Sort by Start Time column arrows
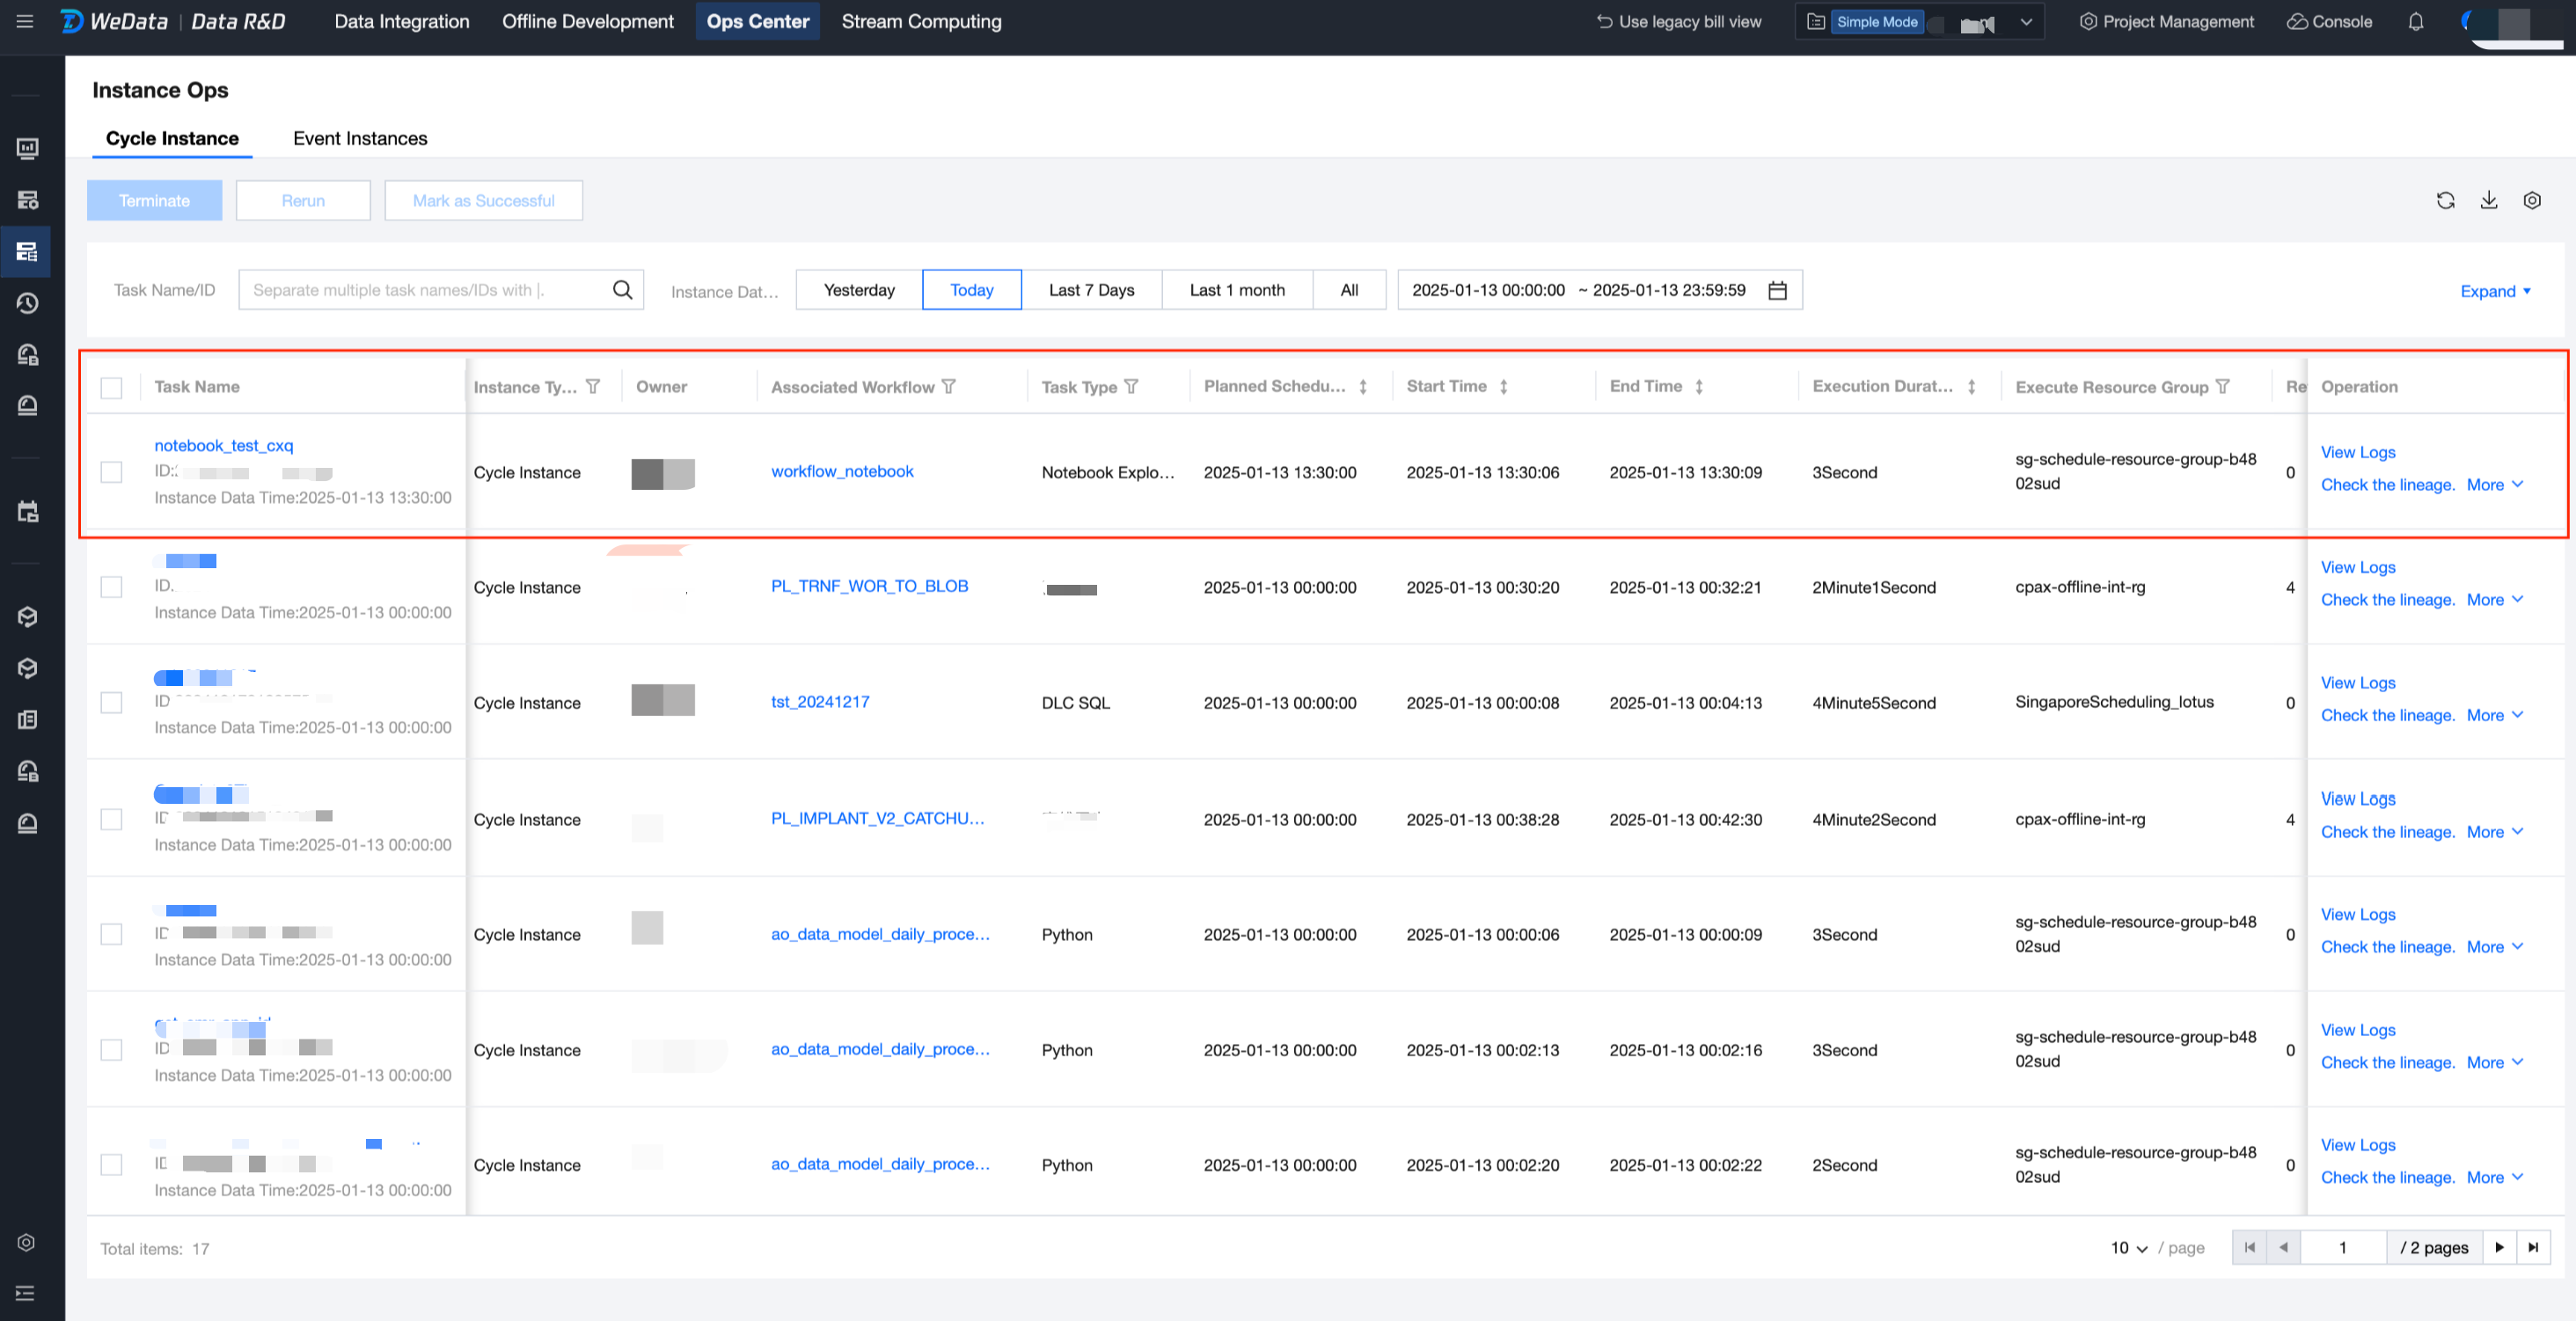 pos(1503,386)
